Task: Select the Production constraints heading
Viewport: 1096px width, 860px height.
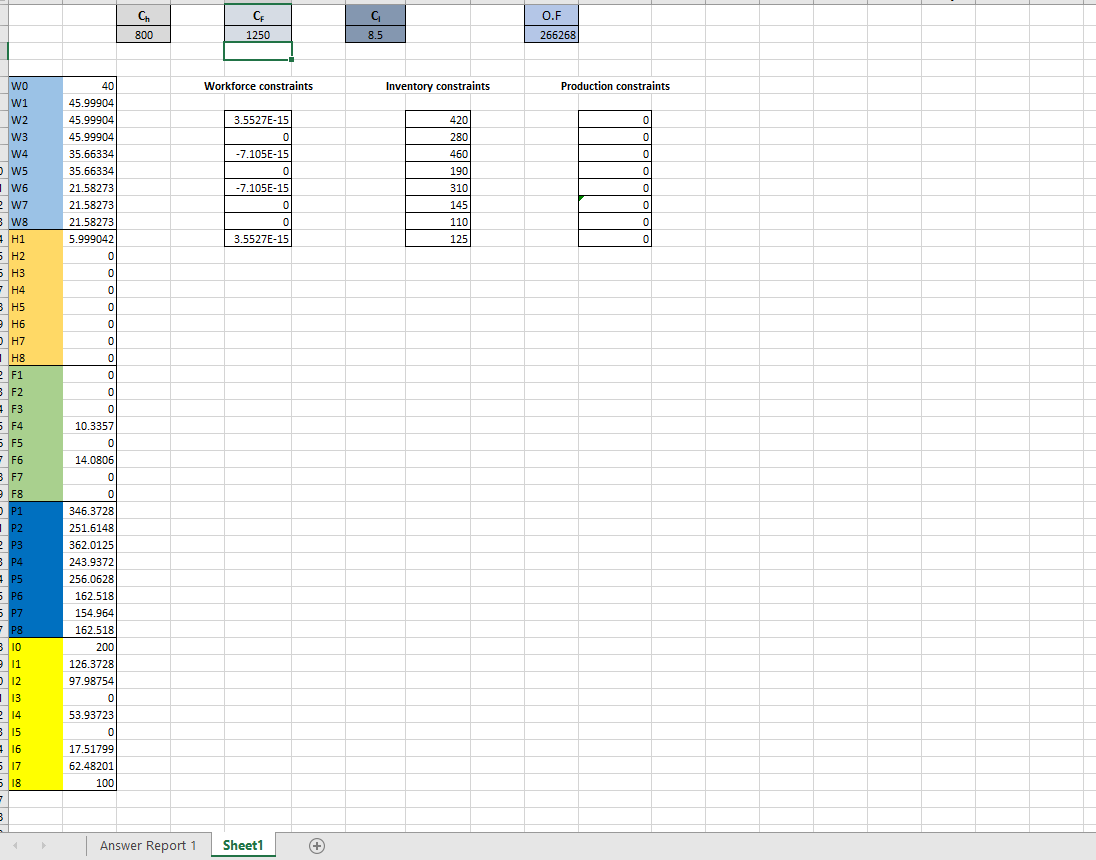Action: coord(613,86)
